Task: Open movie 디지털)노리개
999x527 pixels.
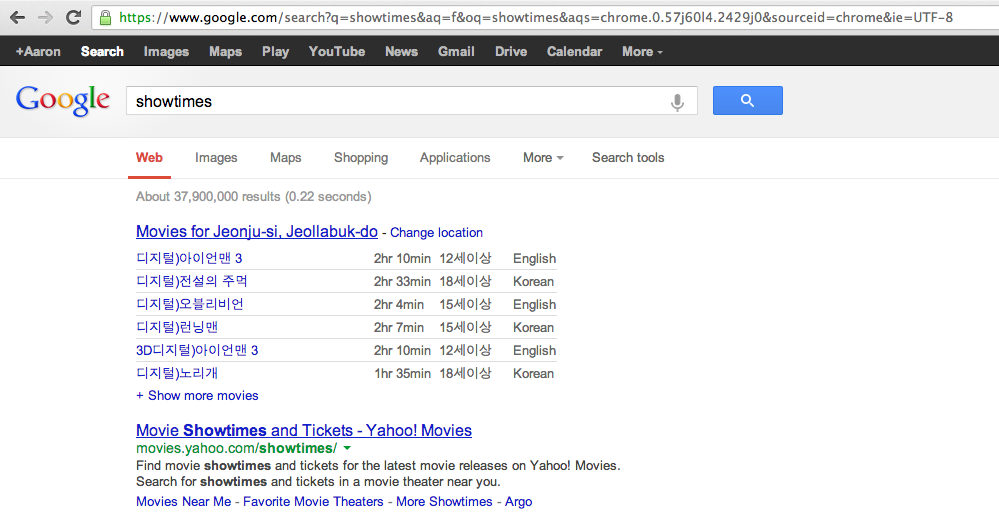Action: [177, 373]
